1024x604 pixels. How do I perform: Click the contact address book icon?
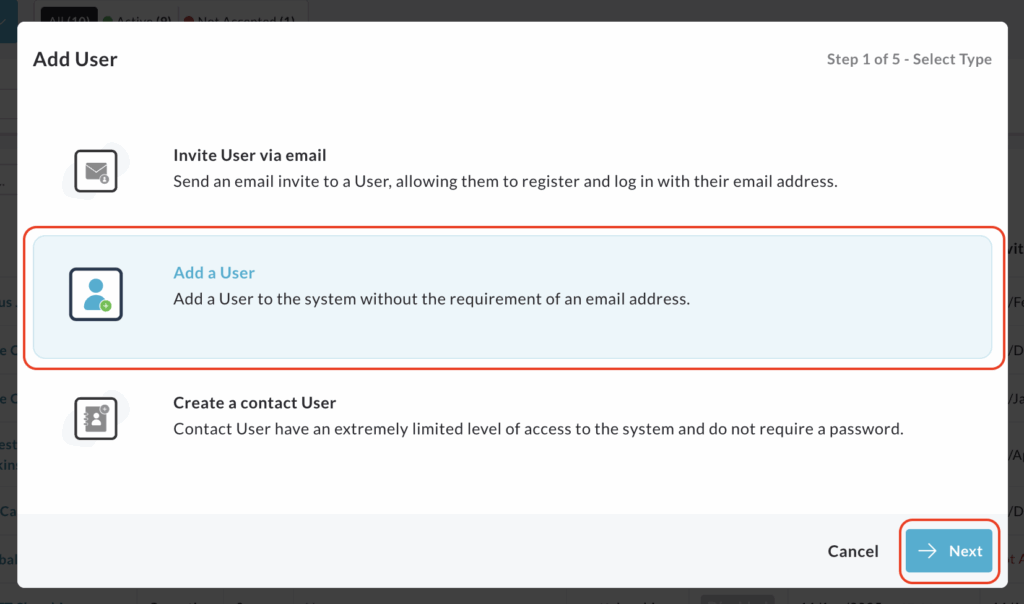click(x=96, y=418)
